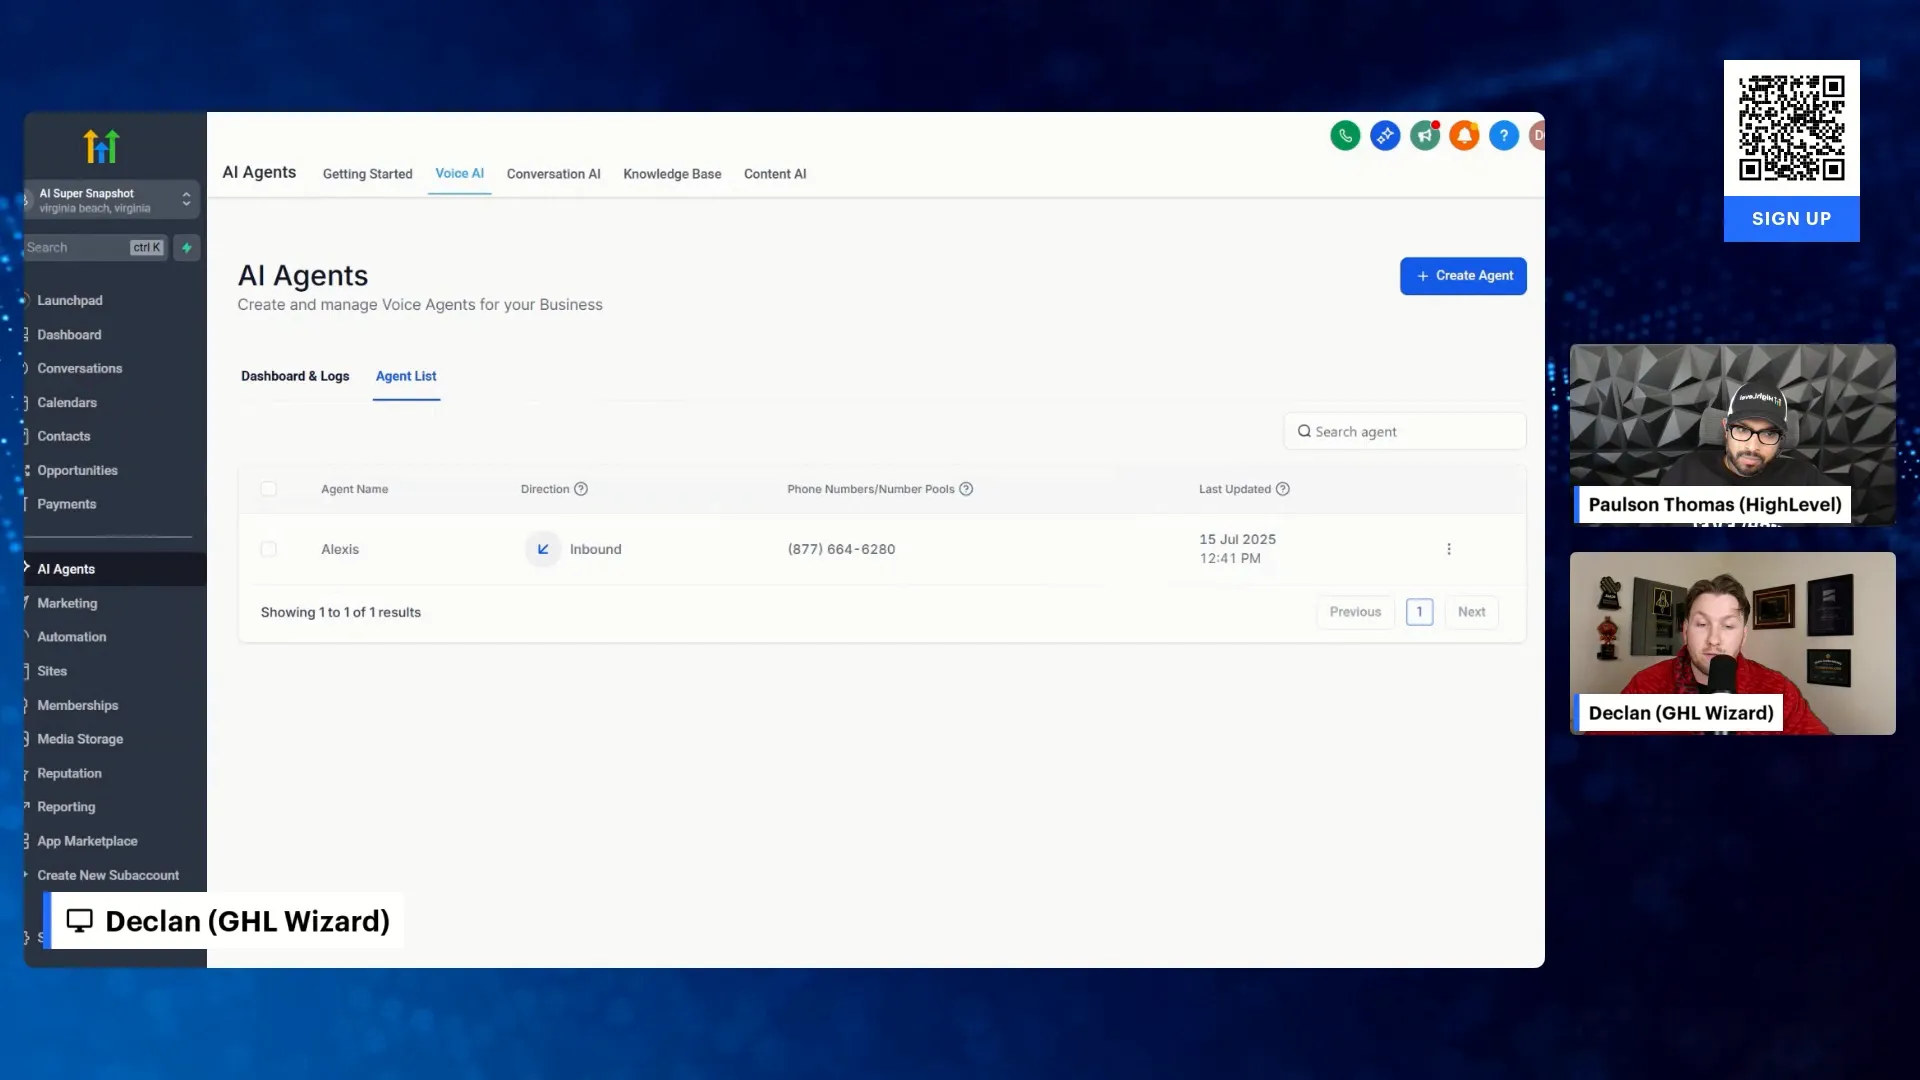Click the HighLevel arrows logo

[101, 146]
